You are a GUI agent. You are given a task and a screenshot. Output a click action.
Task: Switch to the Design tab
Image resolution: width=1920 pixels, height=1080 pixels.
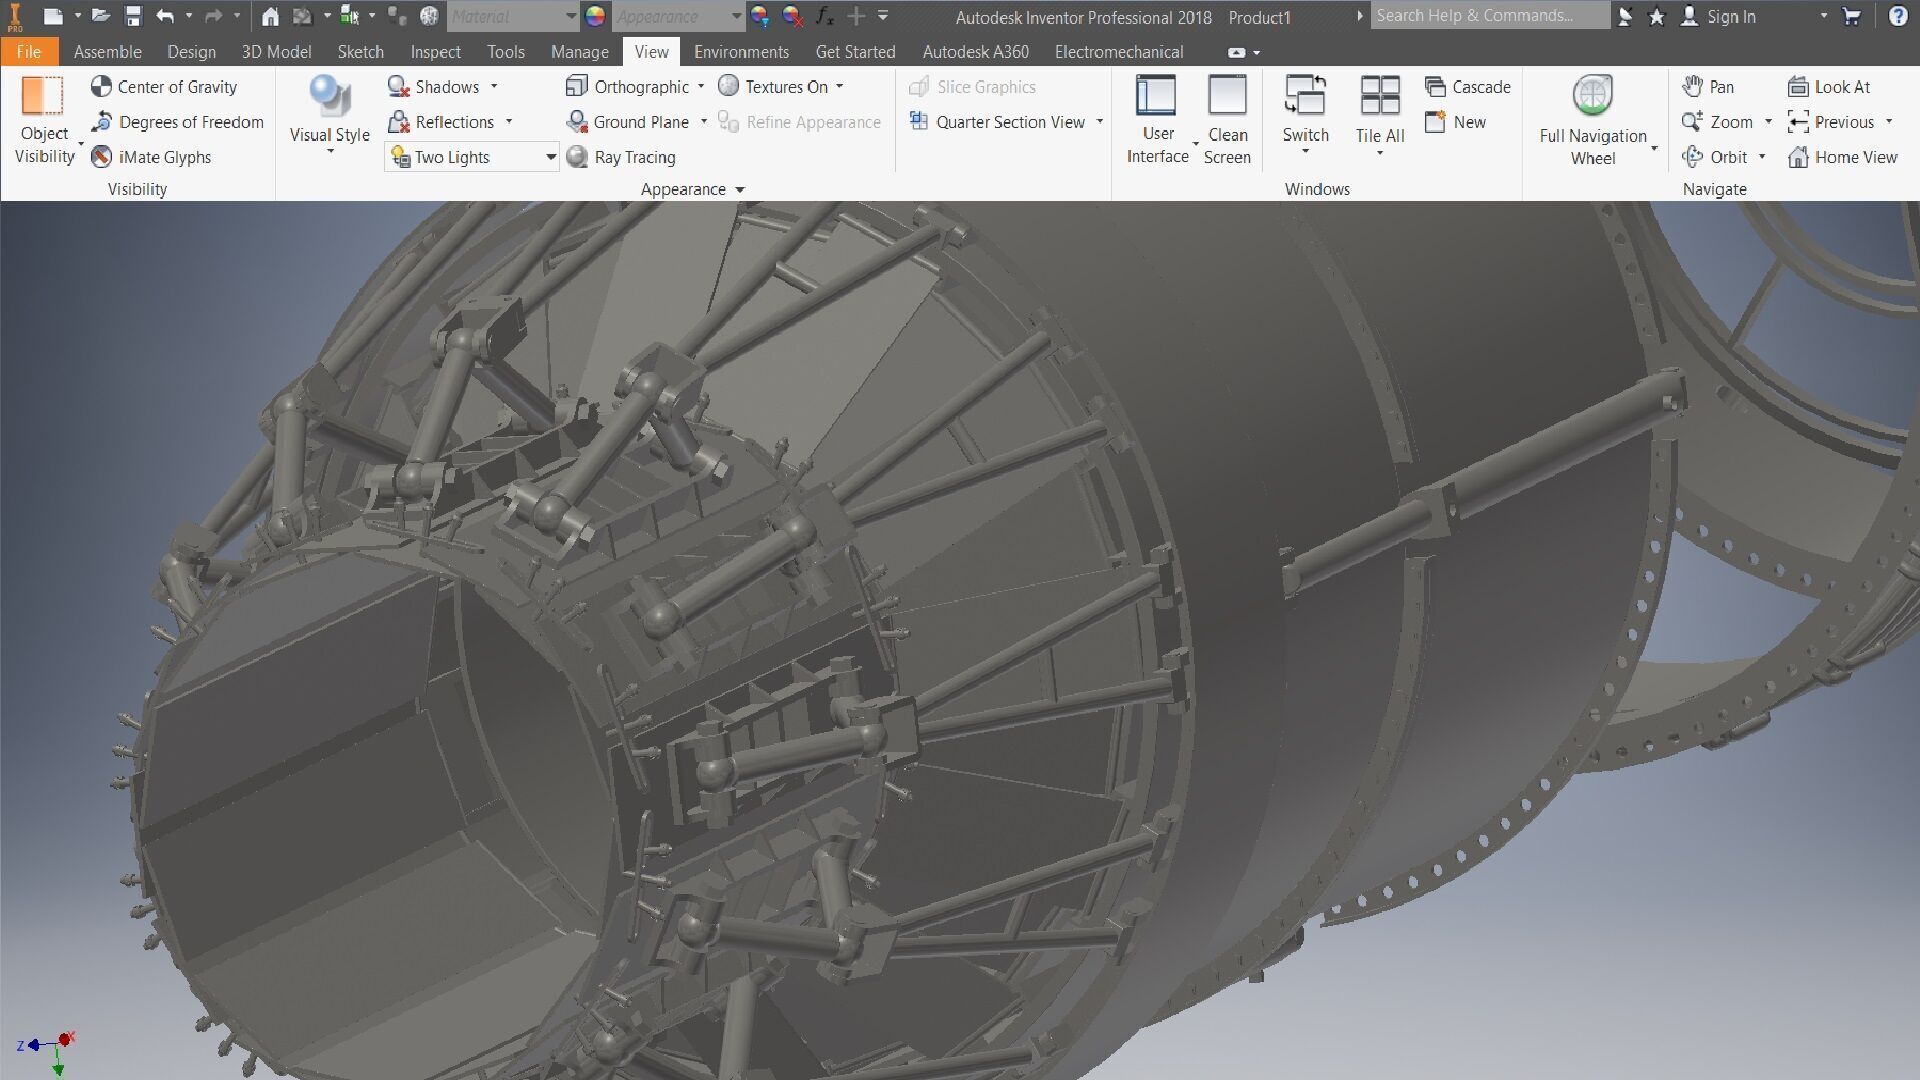click(x=191, y=52)
